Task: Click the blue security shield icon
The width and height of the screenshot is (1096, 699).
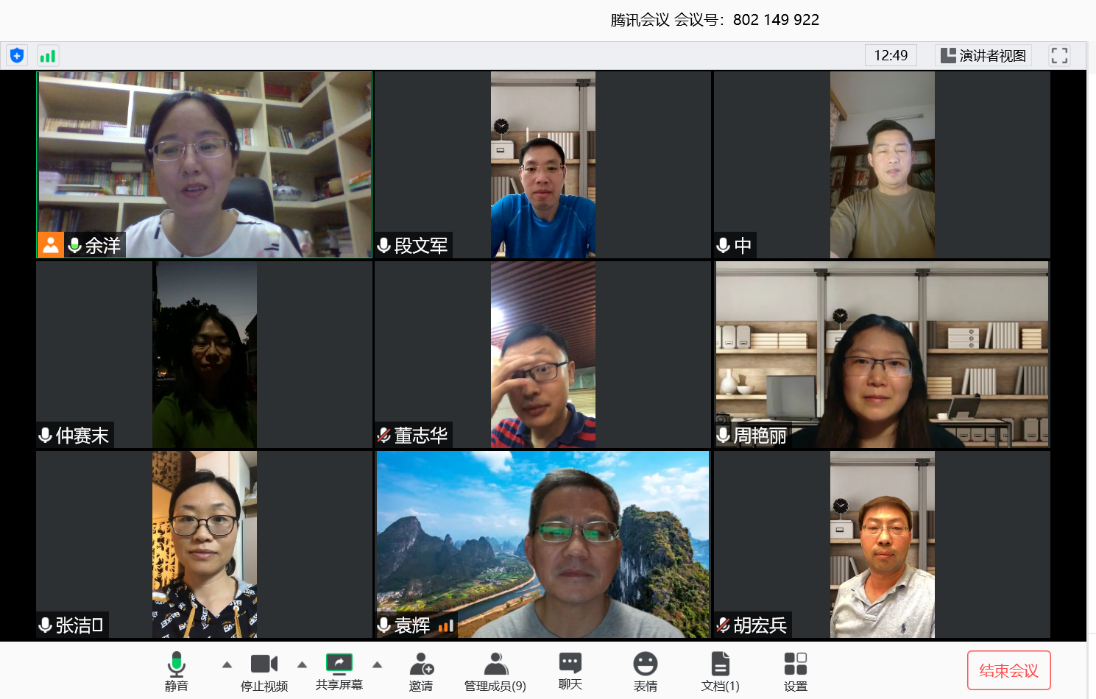Action: (17, 55)
